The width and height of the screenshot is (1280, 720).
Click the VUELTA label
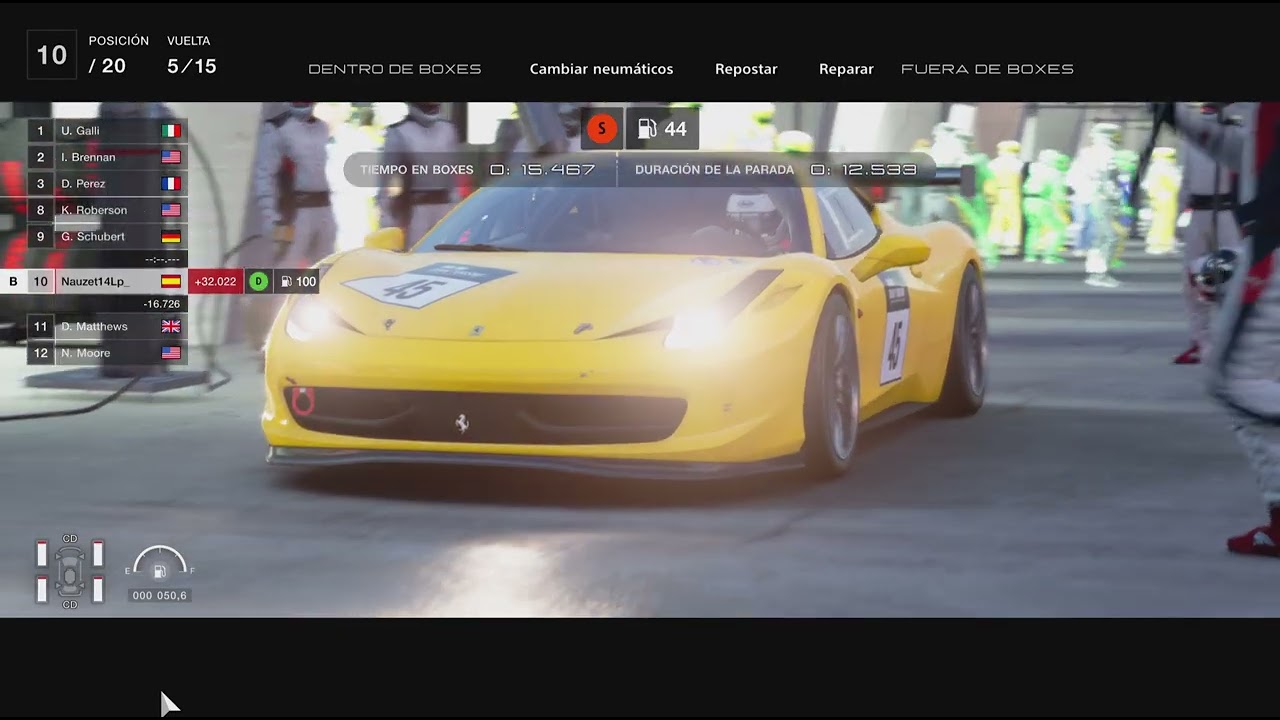189,41
